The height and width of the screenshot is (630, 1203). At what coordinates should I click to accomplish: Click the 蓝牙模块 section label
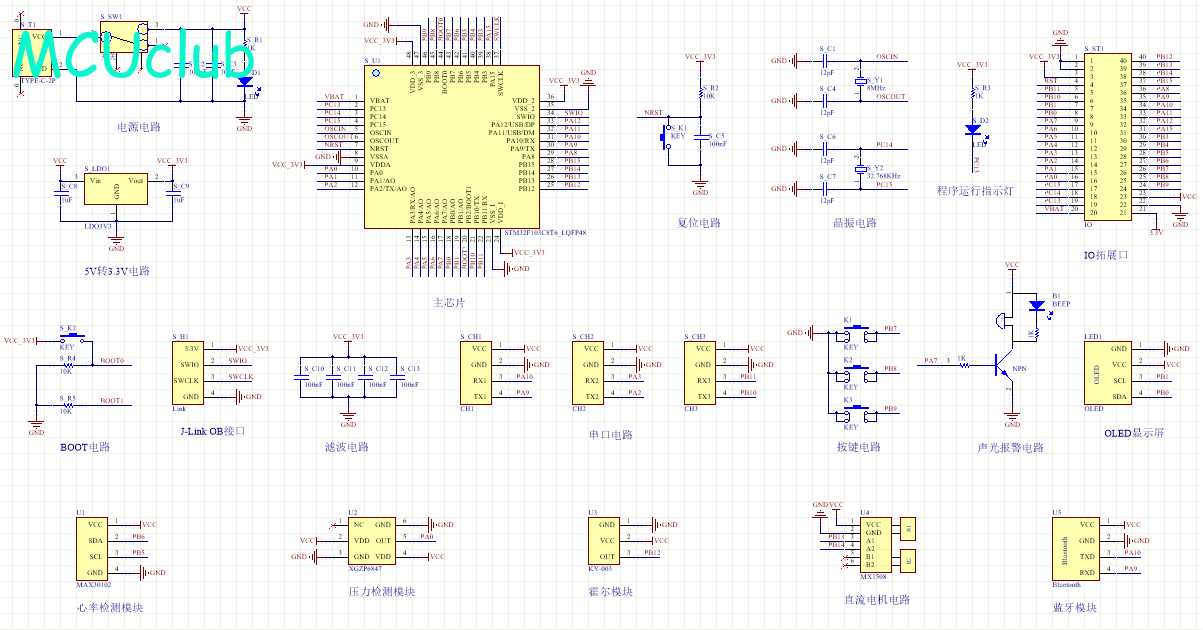[x=1075, y=607]
